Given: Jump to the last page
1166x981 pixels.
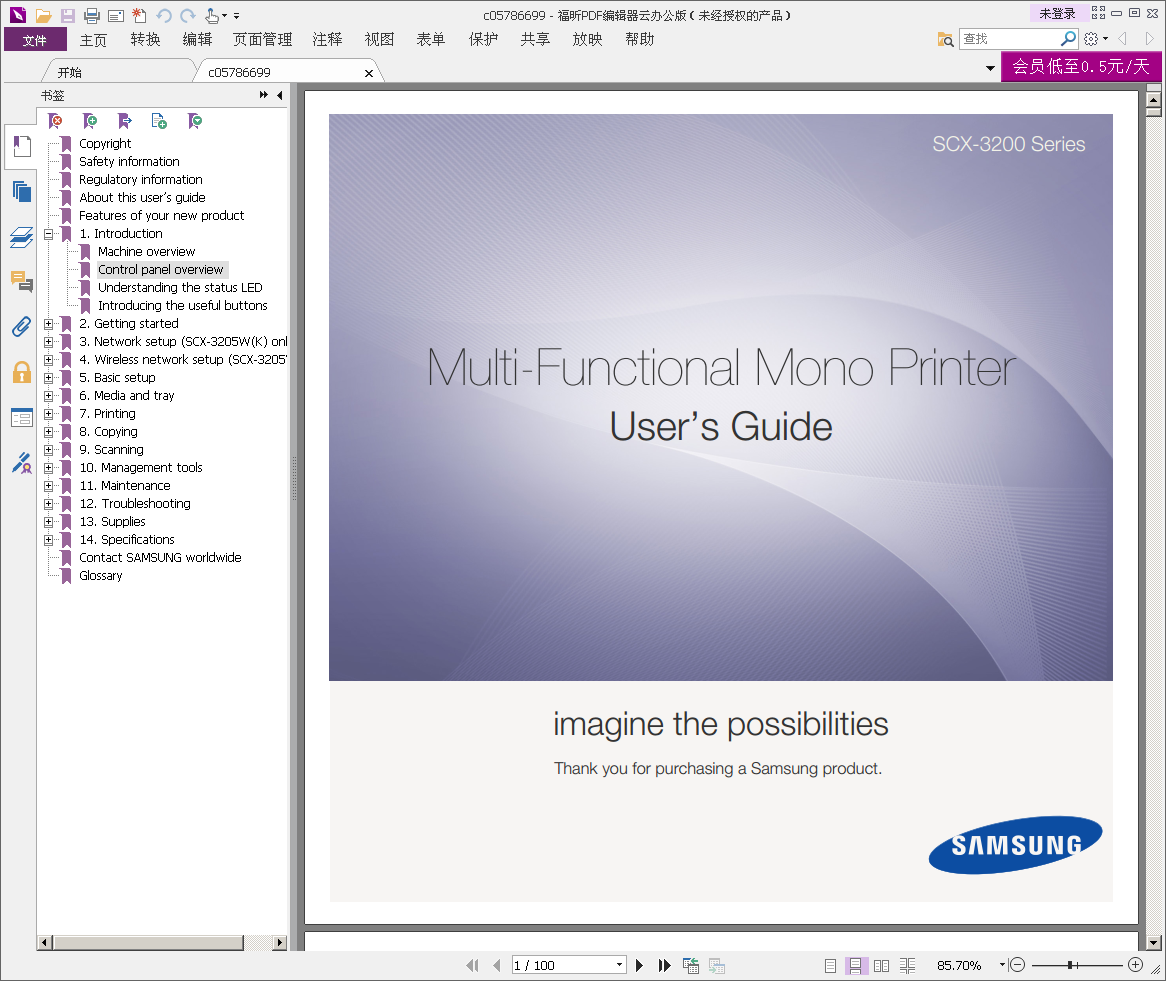Looking at the screenshot, I should click(664, 965).
